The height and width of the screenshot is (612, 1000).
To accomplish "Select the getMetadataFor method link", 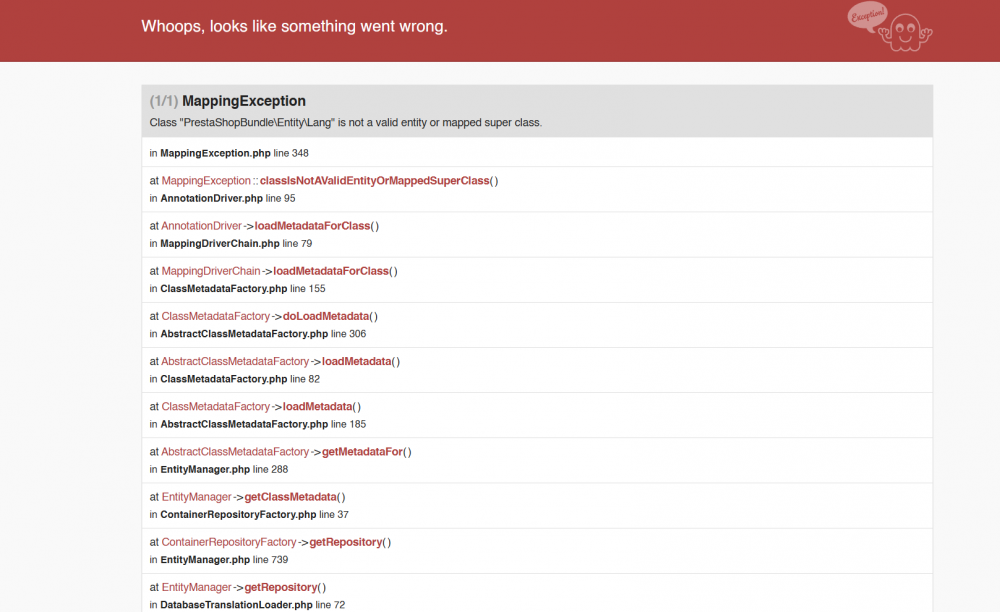I will 362,452.
